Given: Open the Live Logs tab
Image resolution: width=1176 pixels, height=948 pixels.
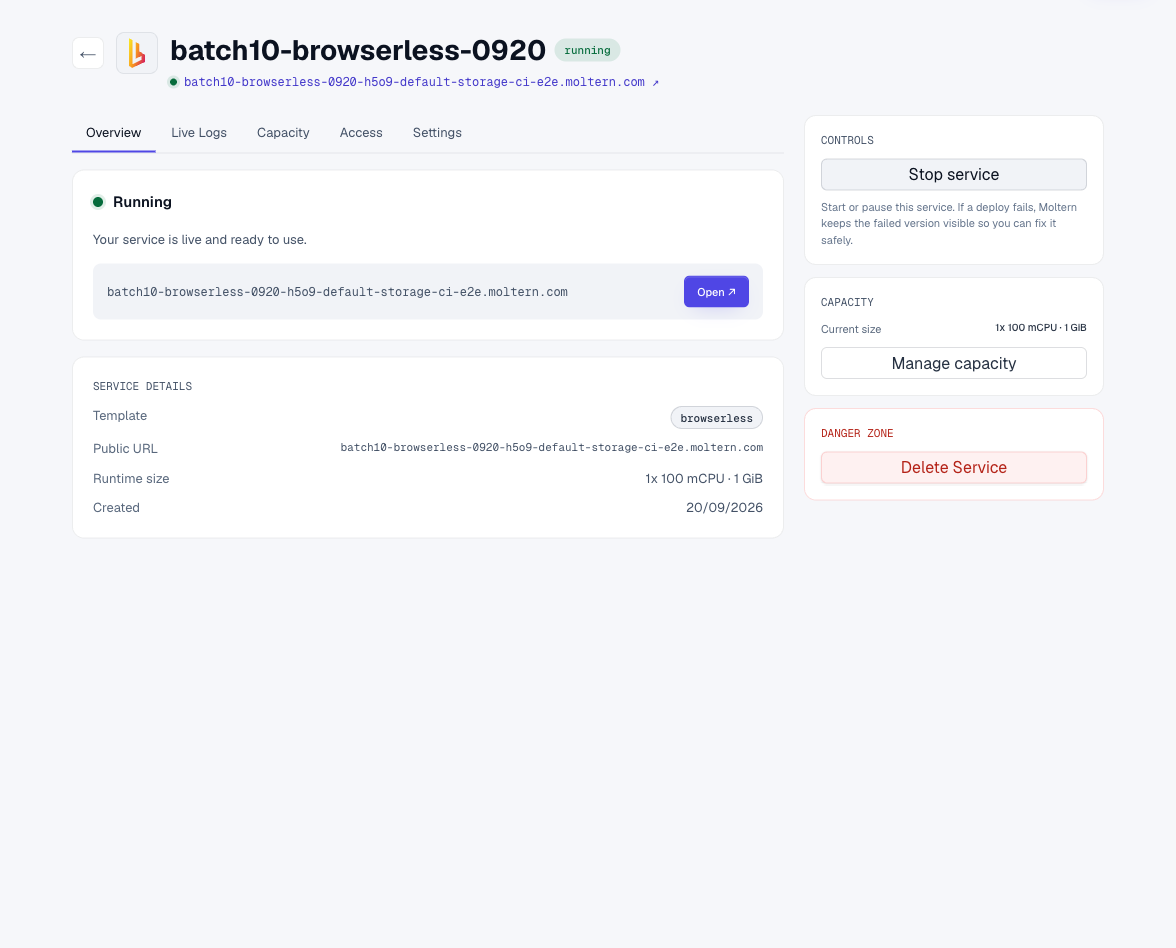Looking at the screenshot, I should tap(199, 133).
